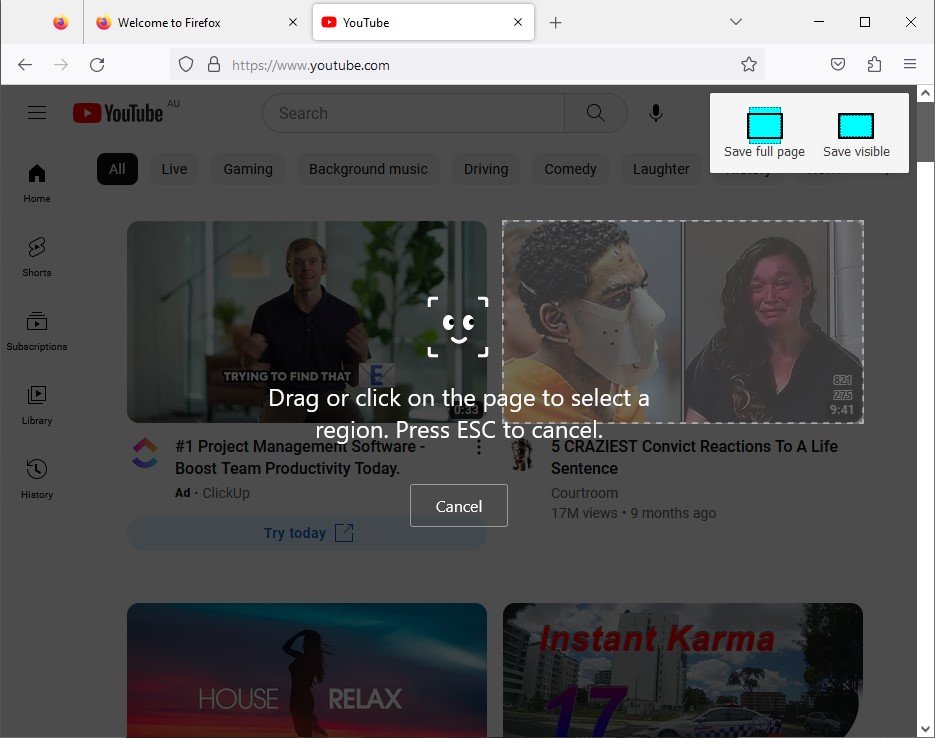
Task: Choose Save visible screenshot option
Action: click(x=856, y=133)
